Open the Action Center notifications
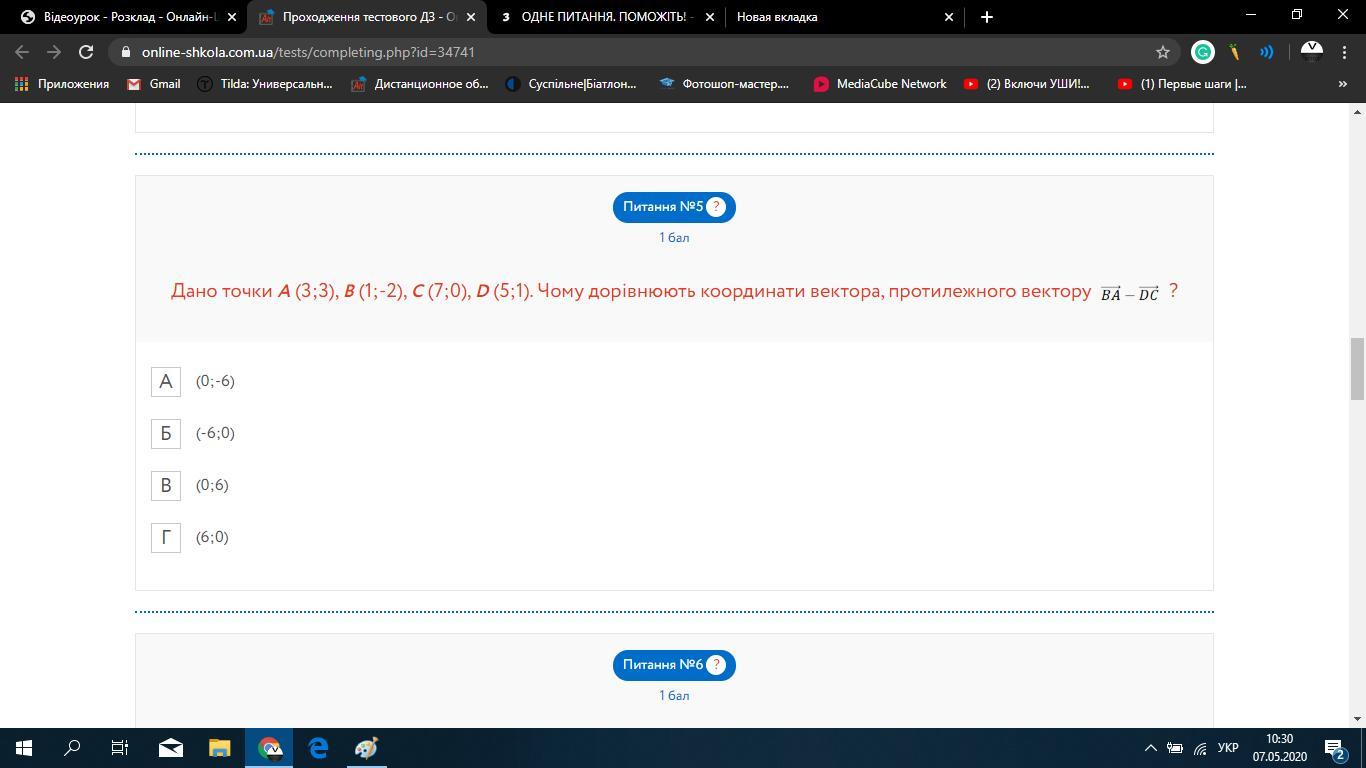 [x=1334, y=748]
